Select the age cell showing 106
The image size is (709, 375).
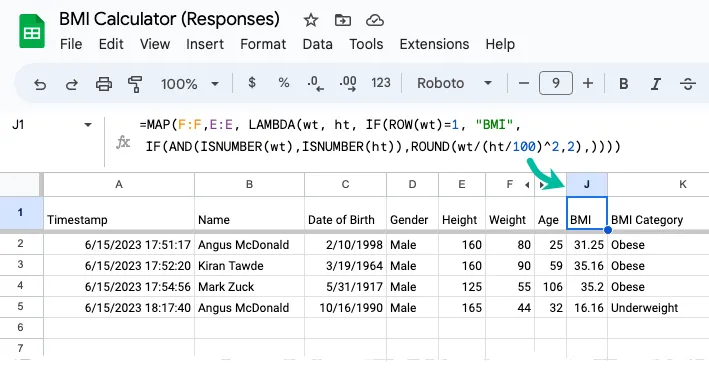550,286
